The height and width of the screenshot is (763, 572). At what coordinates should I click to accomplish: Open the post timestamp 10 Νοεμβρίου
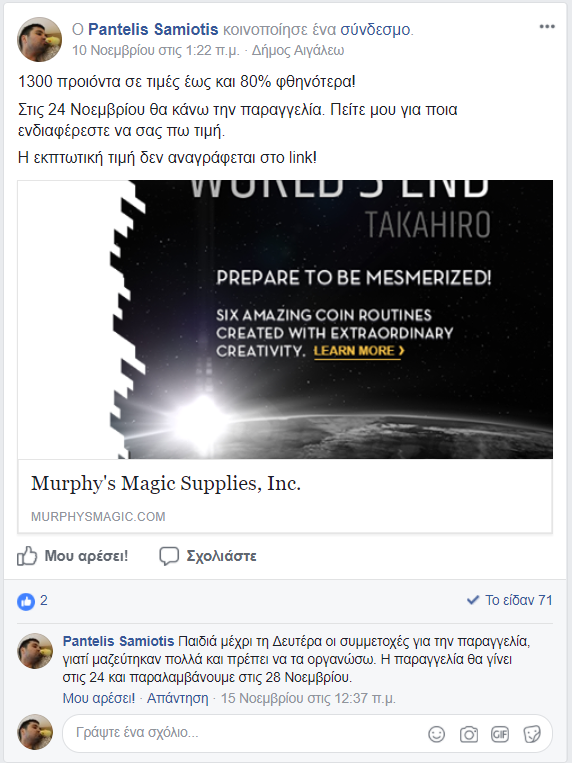156,50
